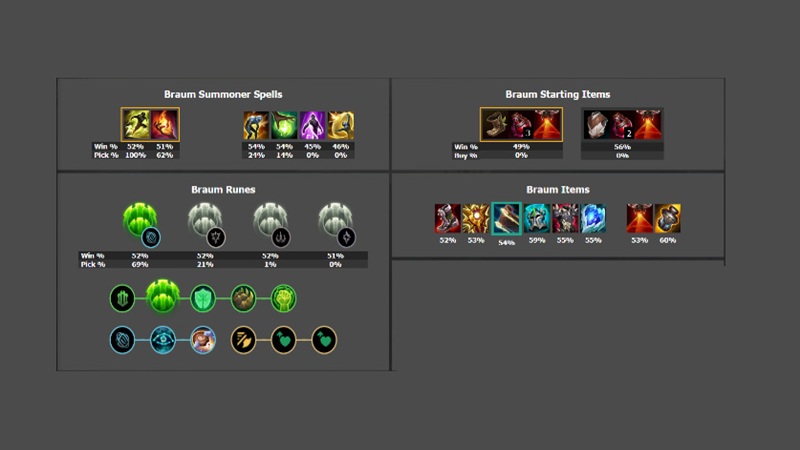Click the boots item with 52% win rate
The height and width of the screenshot is (450, 800).
447,218
